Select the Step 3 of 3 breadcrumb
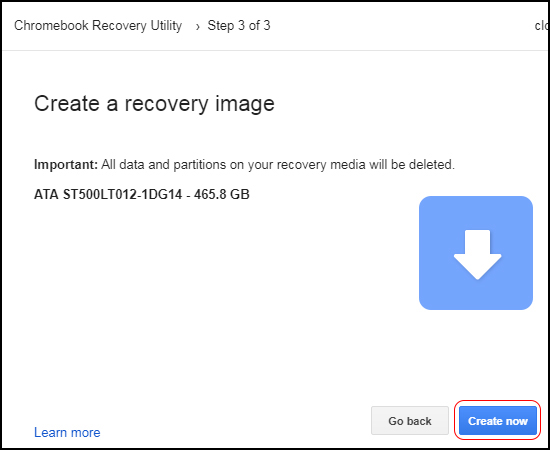This screenshot has height=450, width=550. 239,25
